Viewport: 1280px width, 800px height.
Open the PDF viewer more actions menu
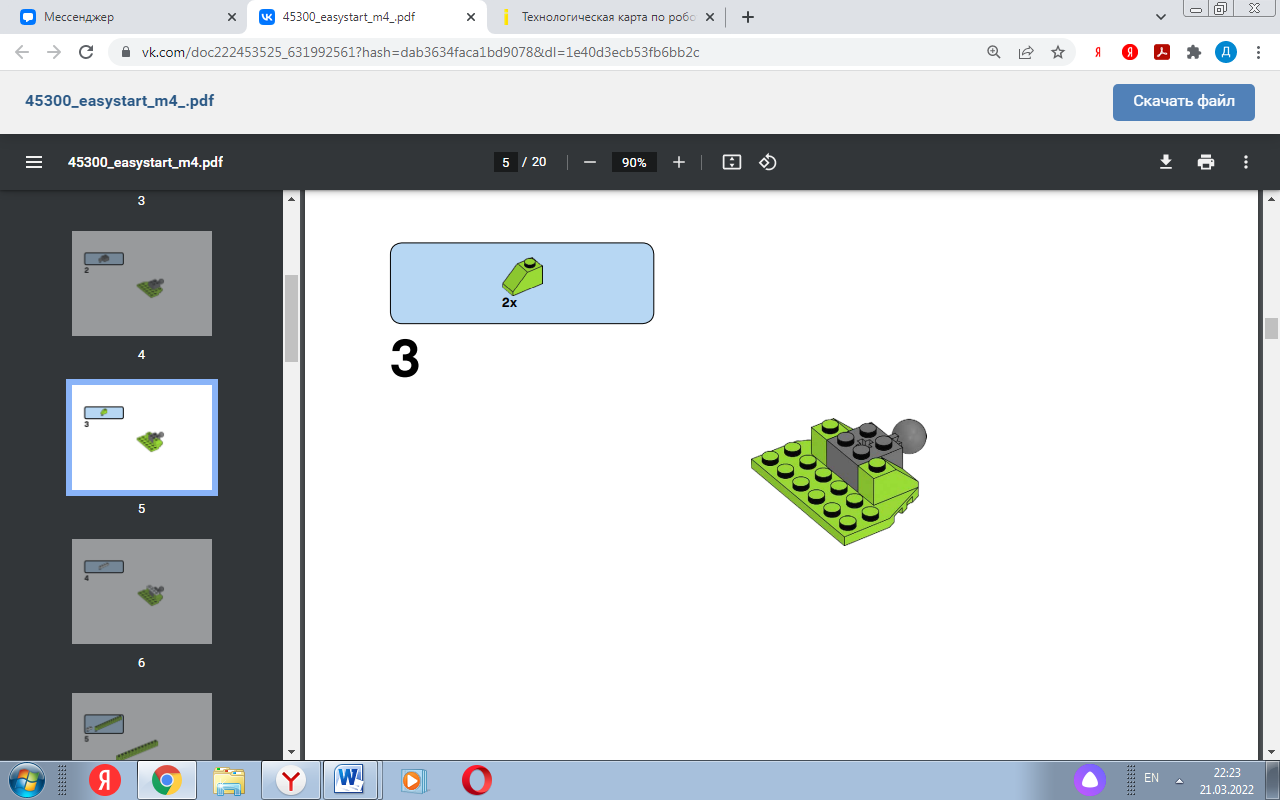1246,162
